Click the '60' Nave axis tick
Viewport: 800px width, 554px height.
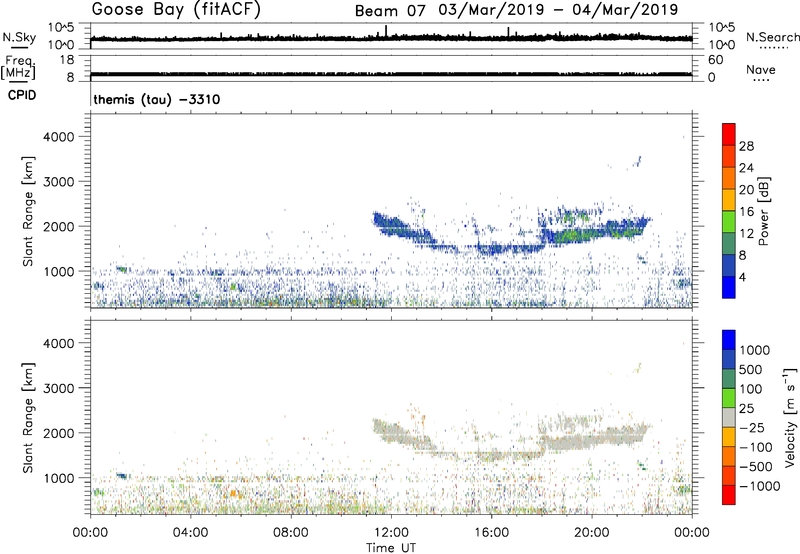(x=716, y=60)
